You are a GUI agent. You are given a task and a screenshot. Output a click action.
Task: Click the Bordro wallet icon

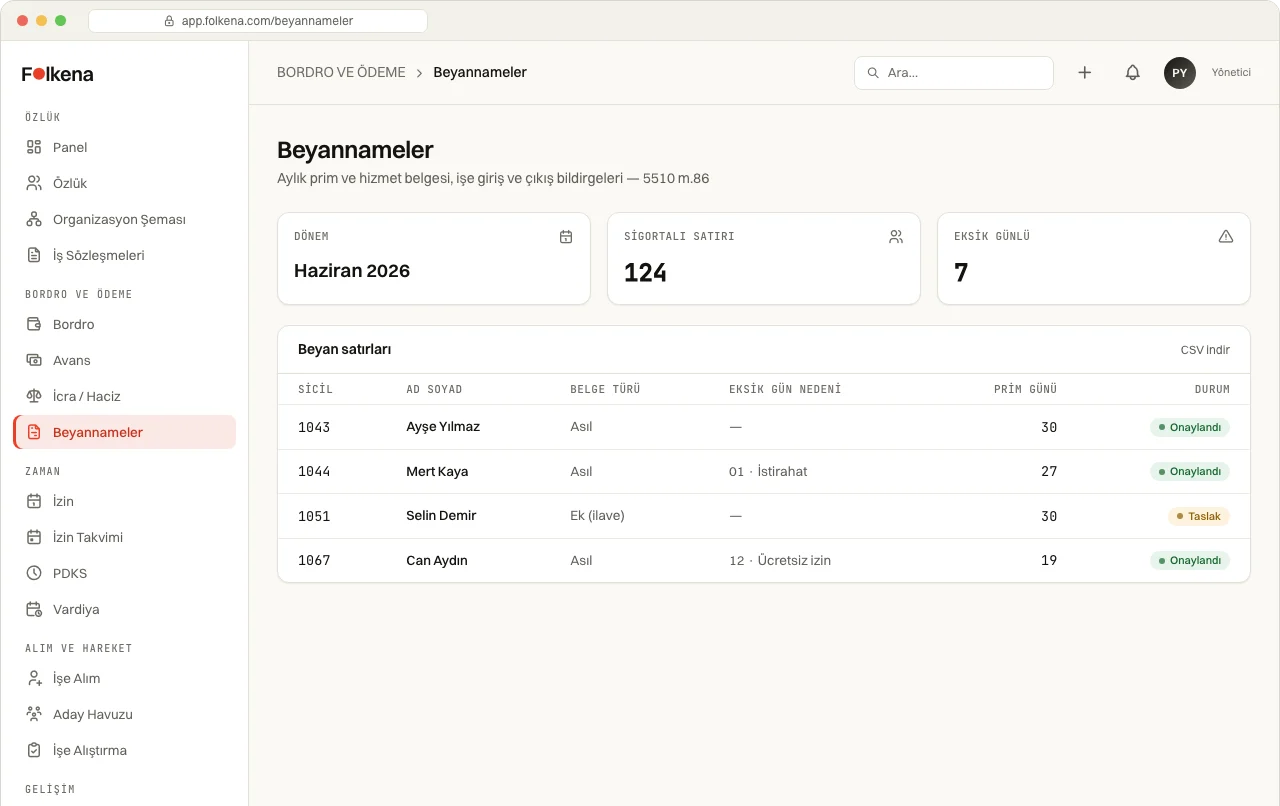point(34,324)
